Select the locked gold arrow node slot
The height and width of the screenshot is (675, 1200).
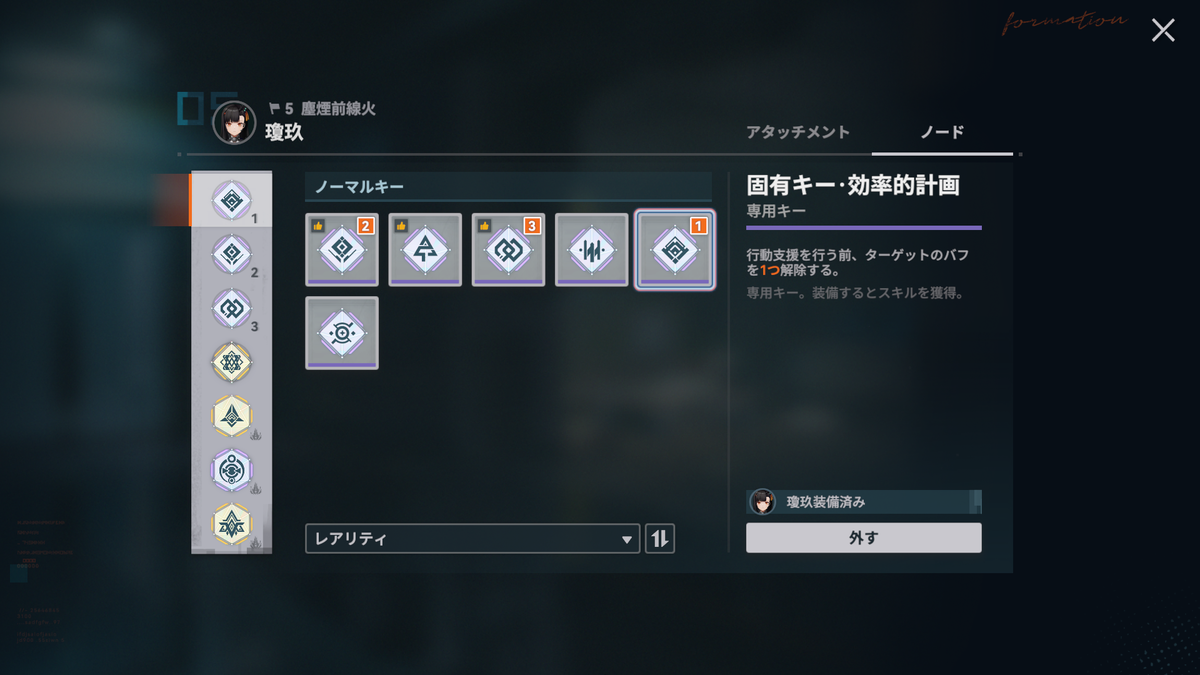tap(231, 416)
